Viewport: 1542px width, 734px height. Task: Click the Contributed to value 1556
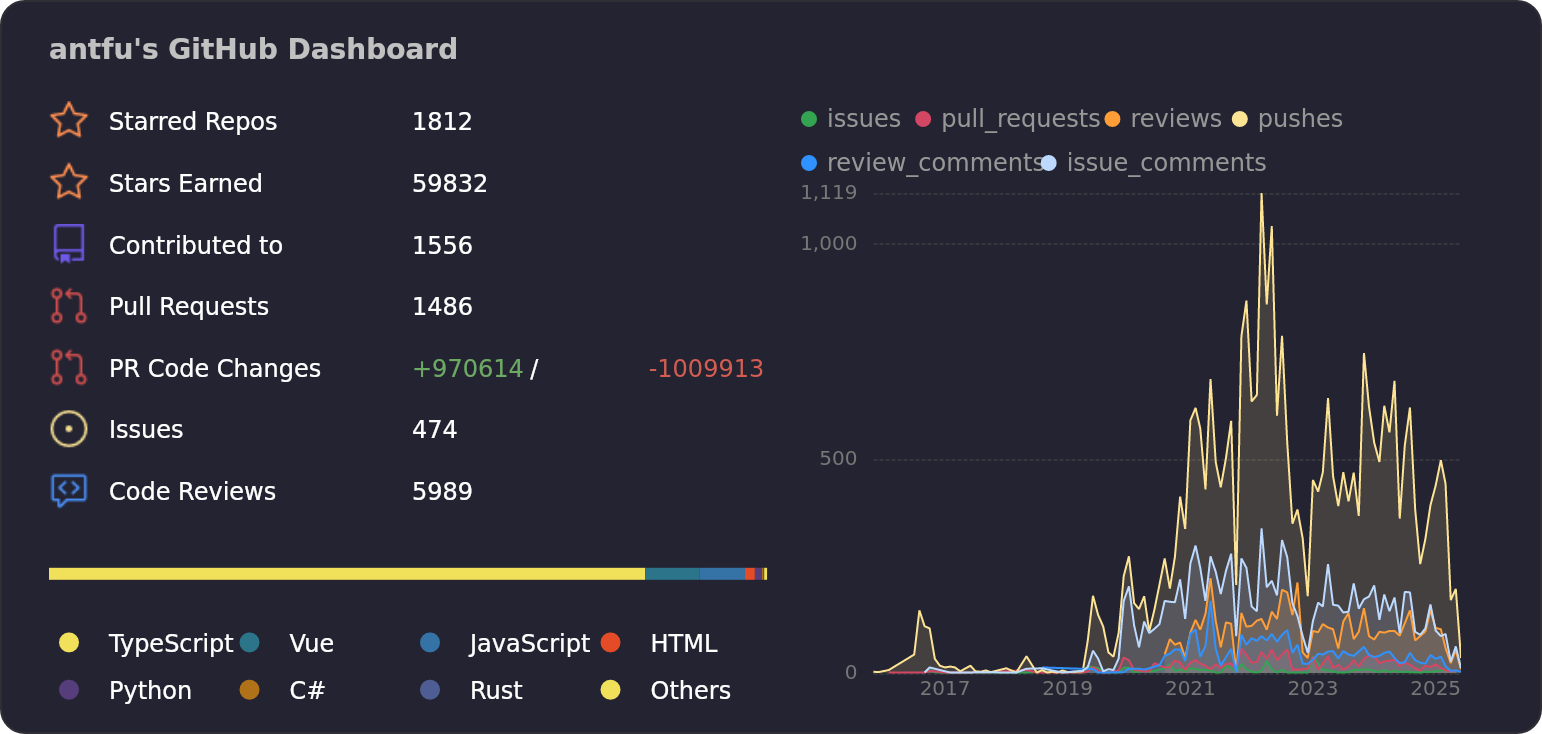point(442,246)
